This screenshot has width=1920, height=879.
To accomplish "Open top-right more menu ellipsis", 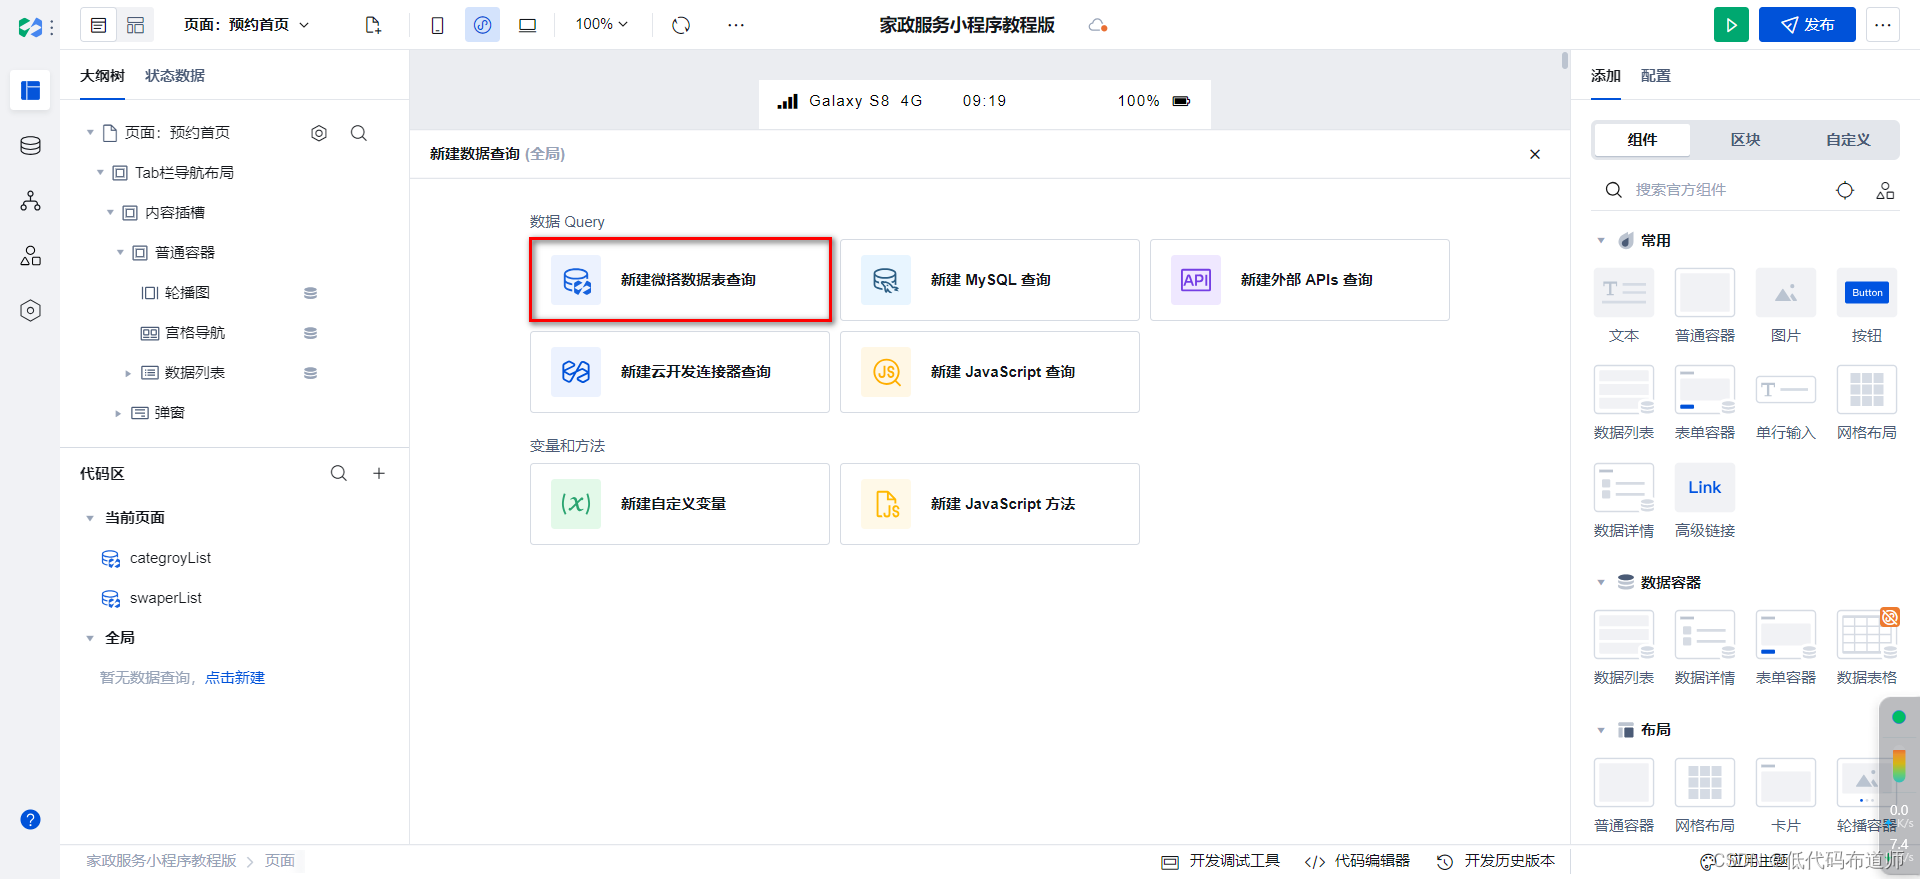I will [1883, 25].
